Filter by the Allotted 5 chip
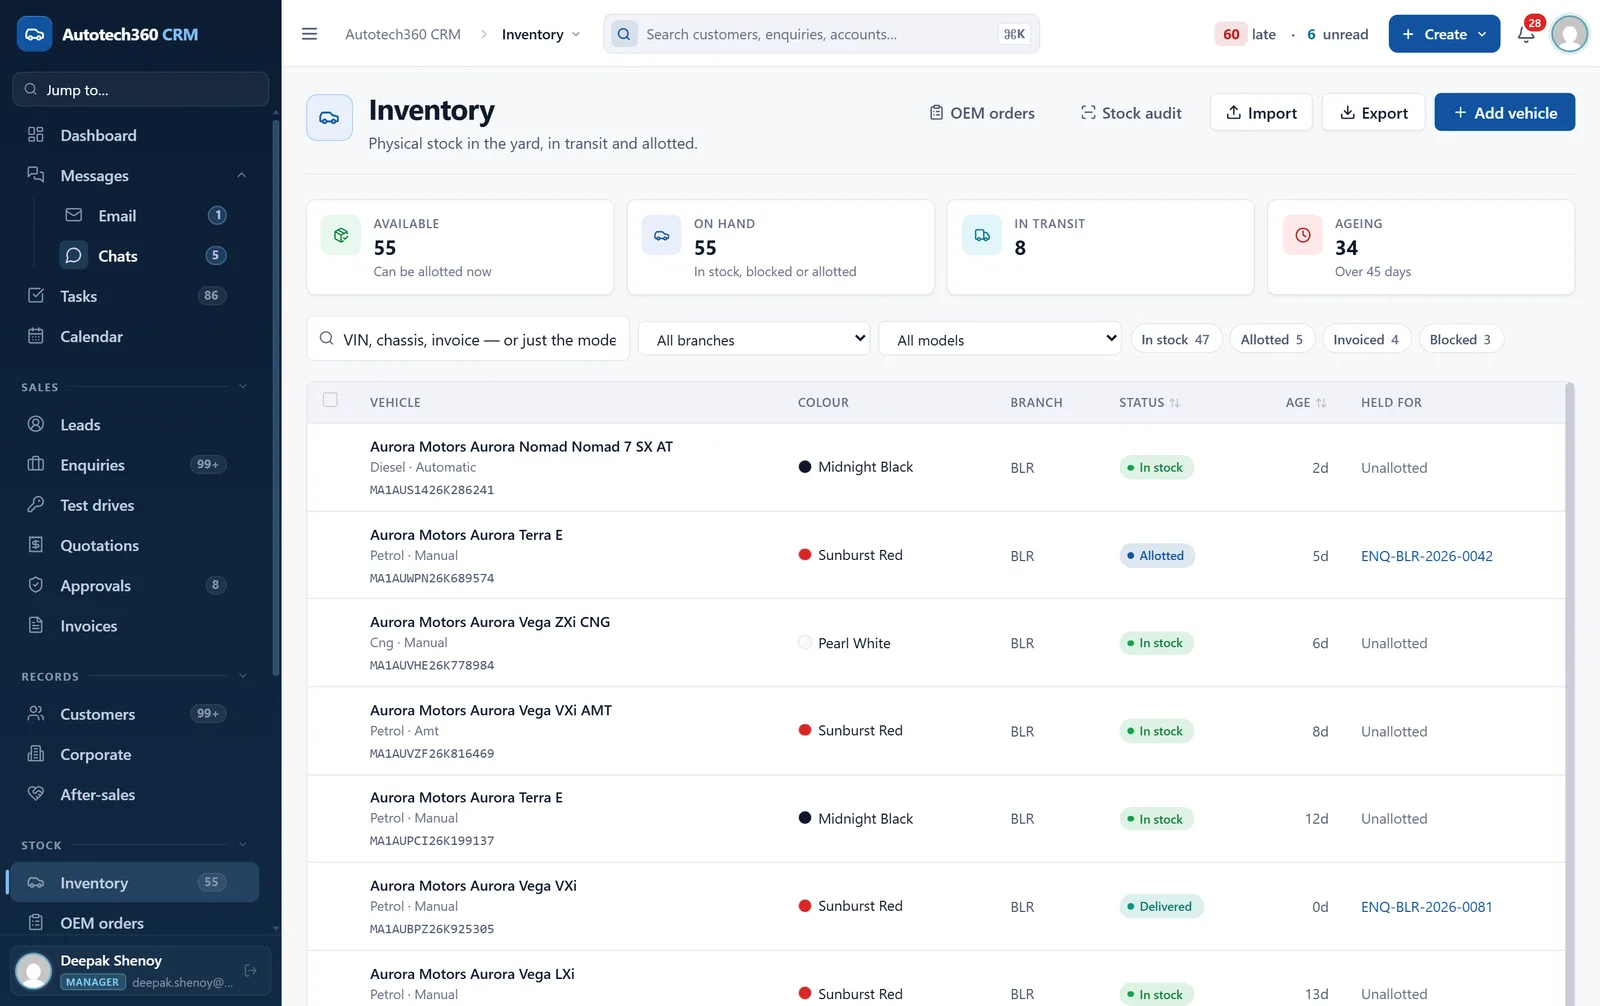 click(x=1272, y=340)
